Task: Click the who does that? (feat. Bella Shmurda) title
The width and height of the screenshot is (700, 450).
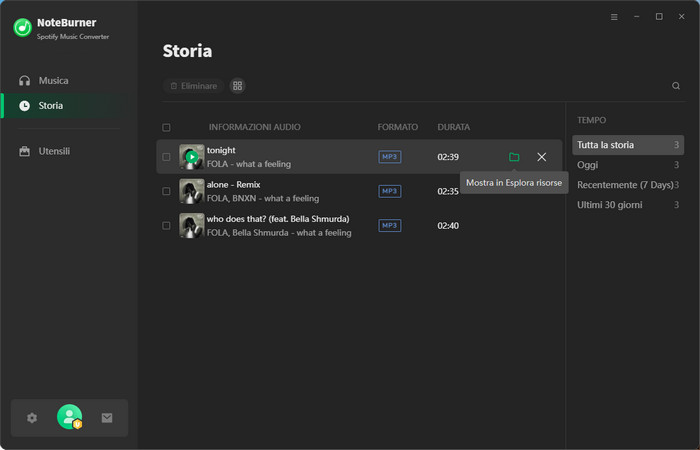Action: coord(278,219)
